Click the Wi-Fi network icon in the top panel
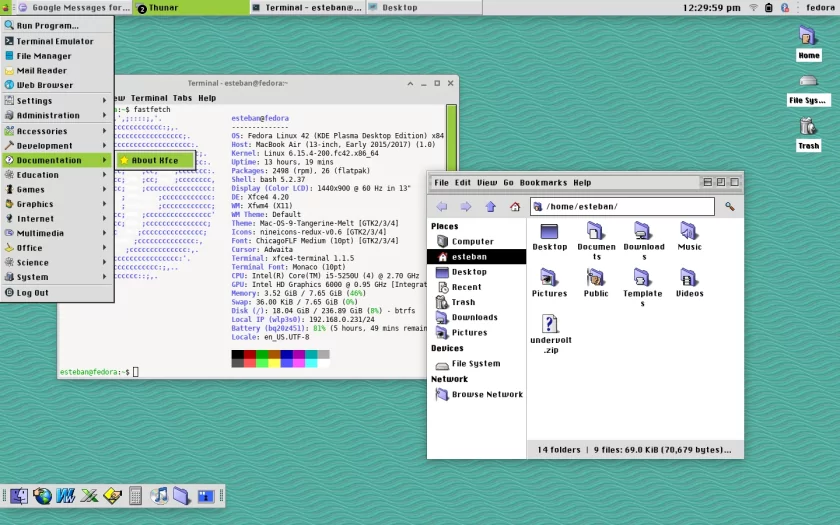Screen dimensions: 840x525 (x=754, y=8)
